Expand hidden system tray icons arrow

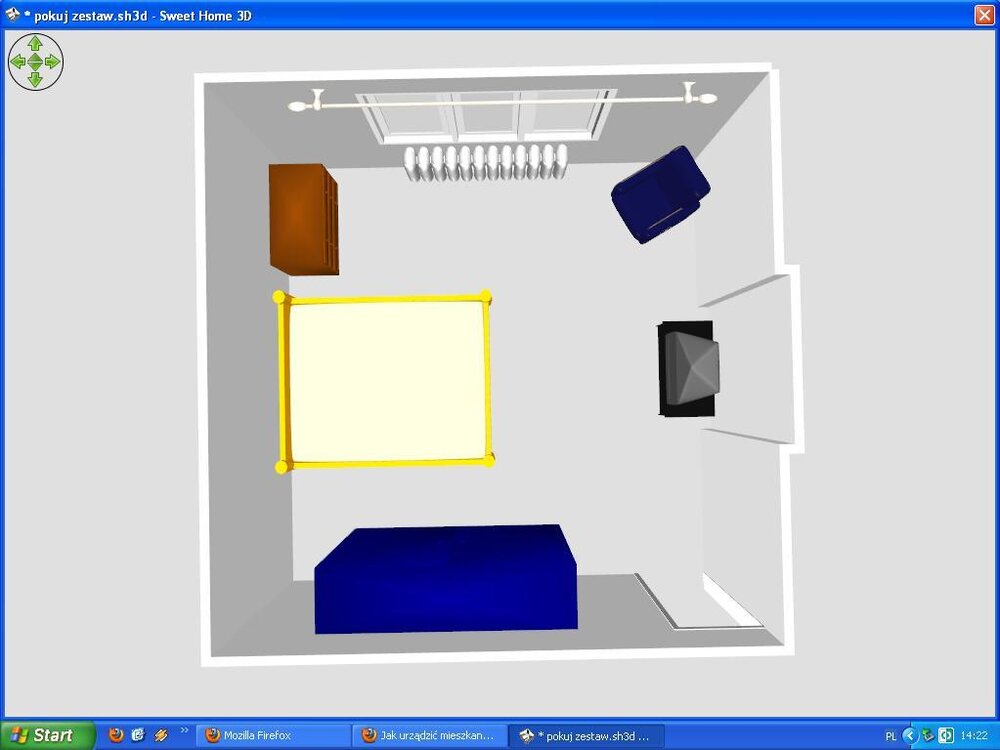pos(909,736)
